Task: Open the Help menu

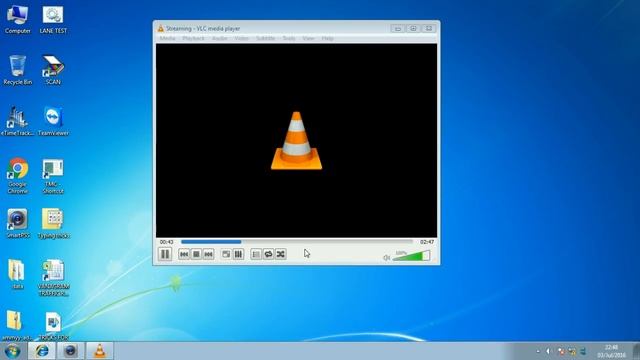Action: pyautogui.click(x=327, y=38)
